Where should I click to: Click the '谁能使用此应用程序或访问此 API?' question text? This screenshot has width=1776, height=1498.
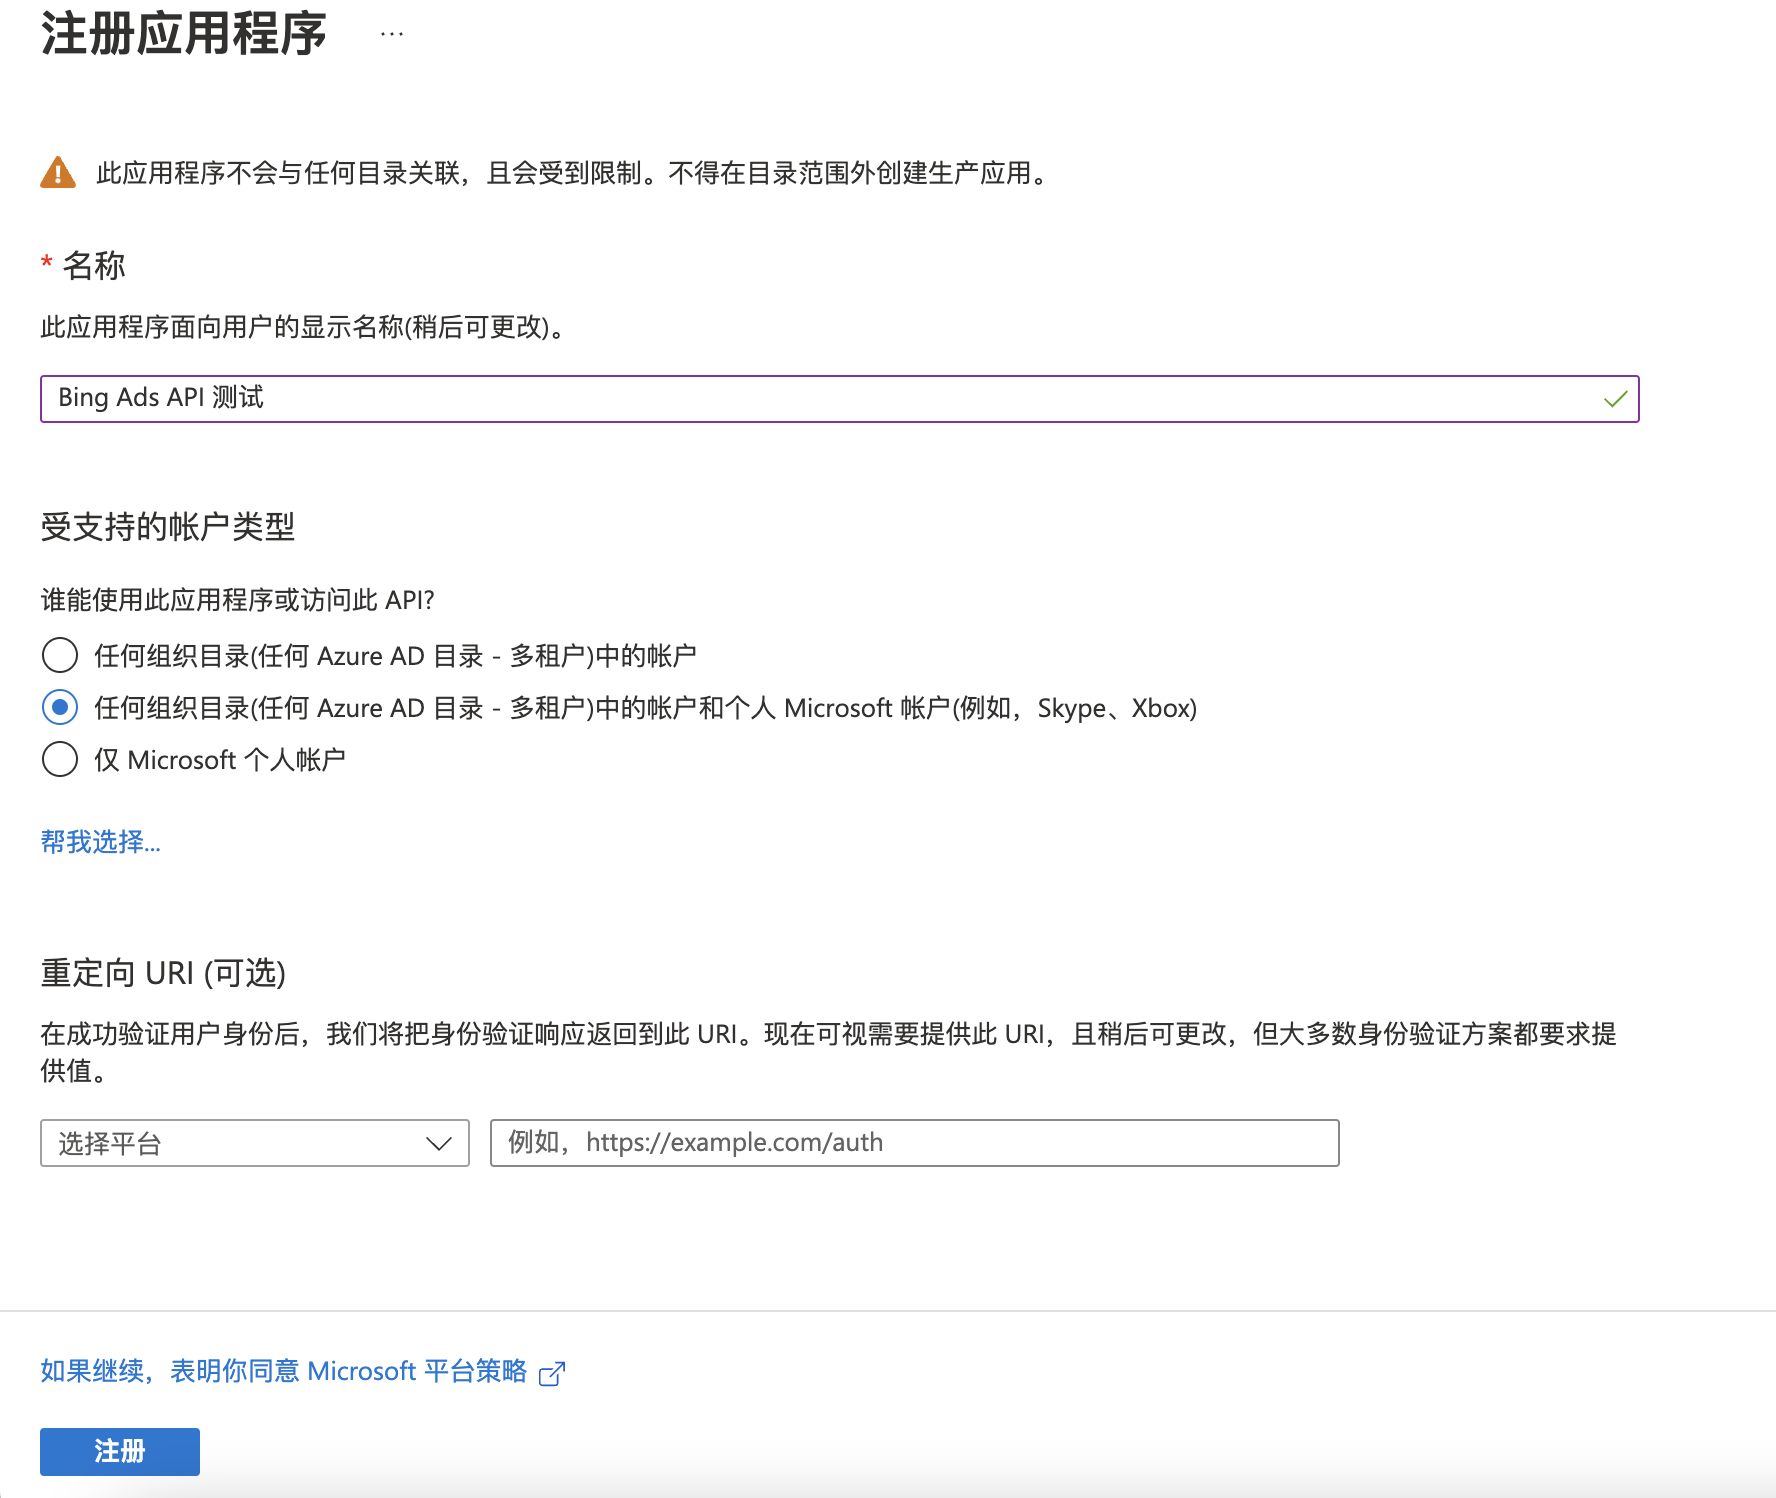[237, 600]
